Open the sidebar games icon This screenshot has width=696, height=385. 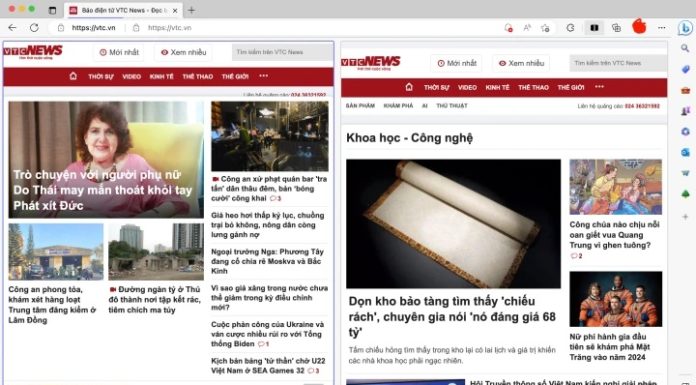685,111
